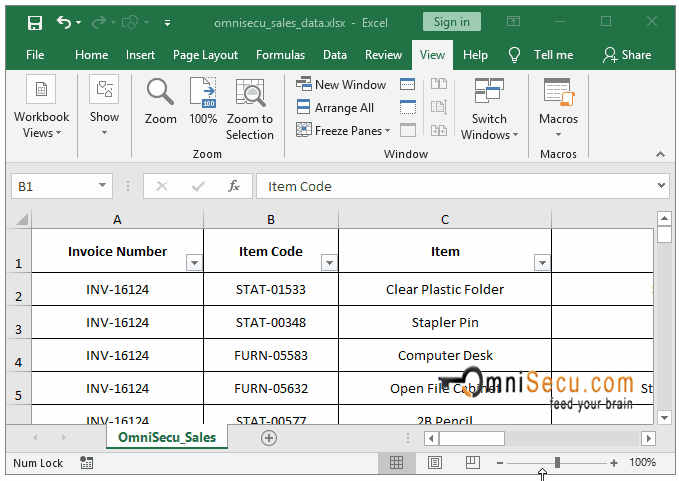Screen dimensions: 679x481
Task: Click vertical scrollbar up arrow
Action: (x=664, y=218)
